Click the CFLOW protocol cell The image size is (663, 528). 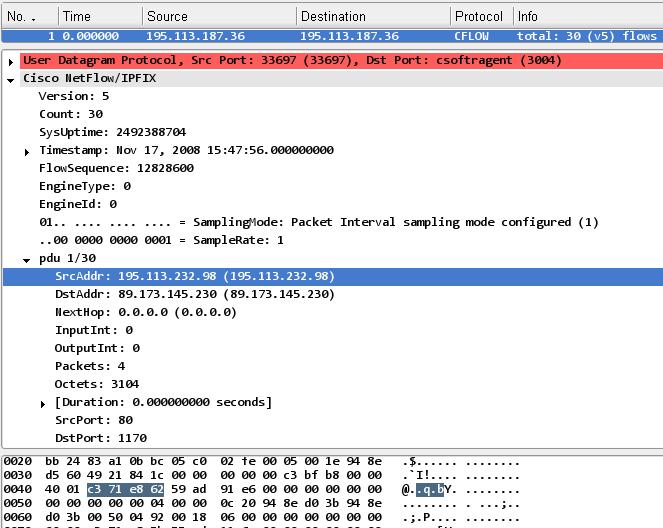click(x=471, y=36)
